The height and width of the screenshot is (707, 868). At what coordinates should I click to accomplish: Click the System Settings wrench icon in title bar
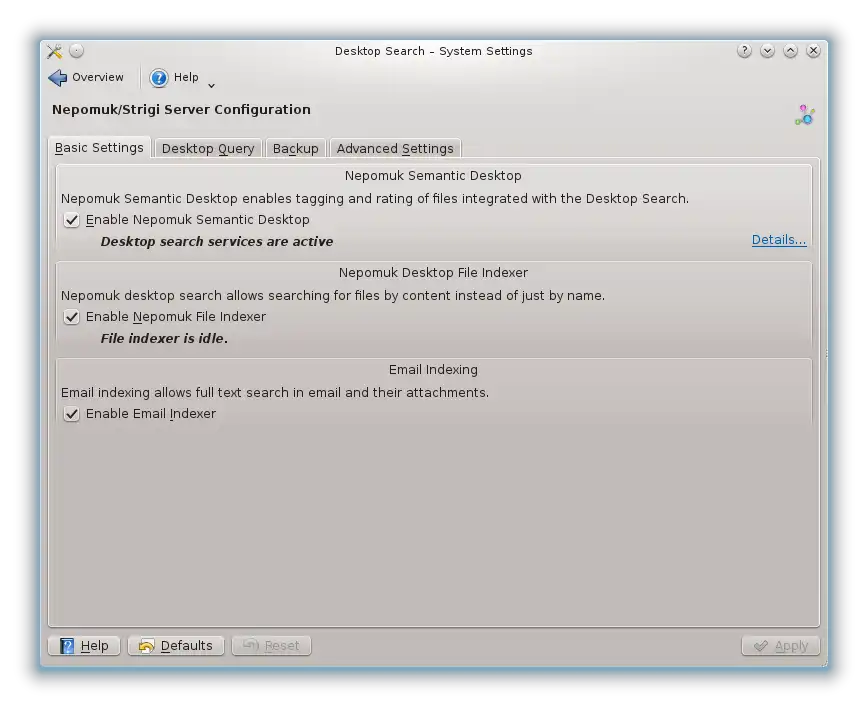point(54,51)
